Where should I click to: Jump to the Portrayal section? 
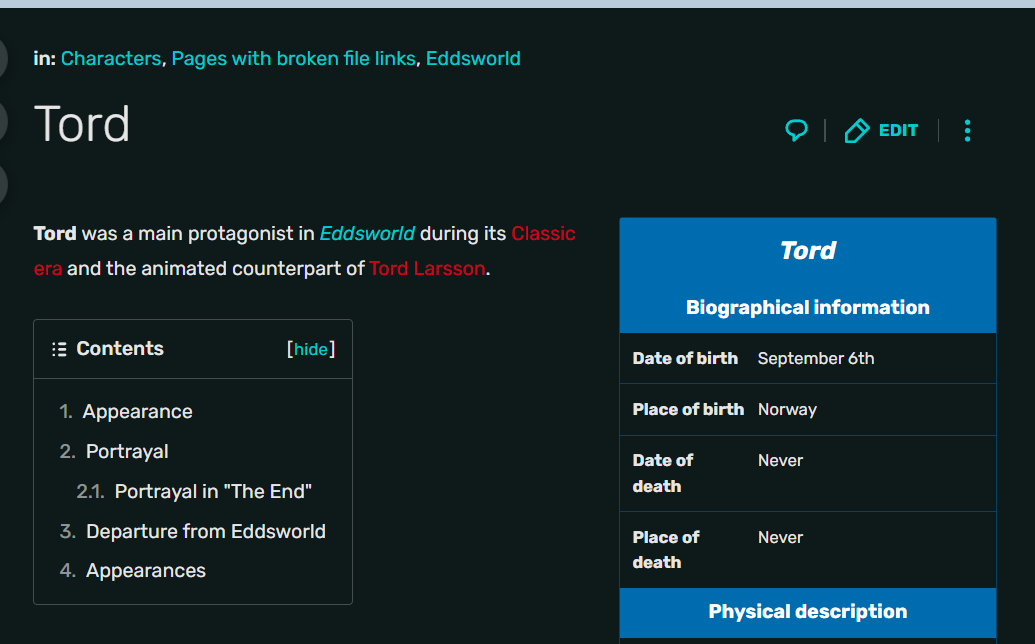(127, 452)
